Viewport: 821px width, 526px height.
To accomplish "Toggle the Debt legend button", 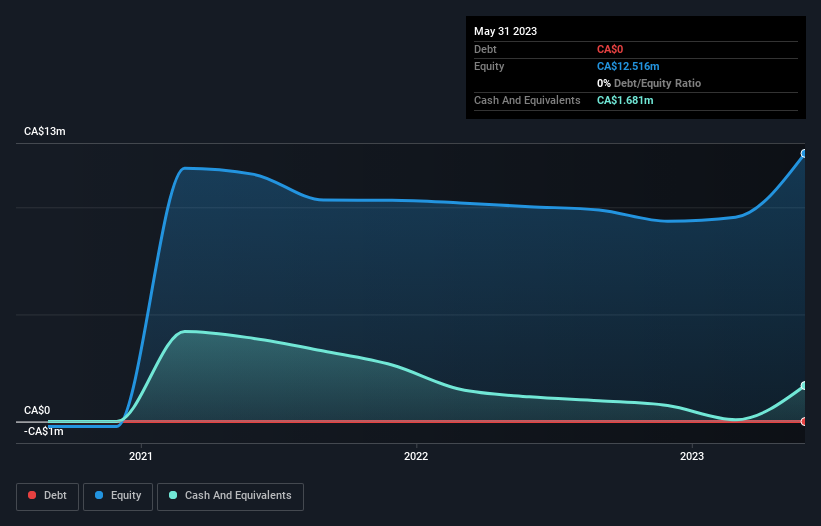I will [x=48, y=496].
